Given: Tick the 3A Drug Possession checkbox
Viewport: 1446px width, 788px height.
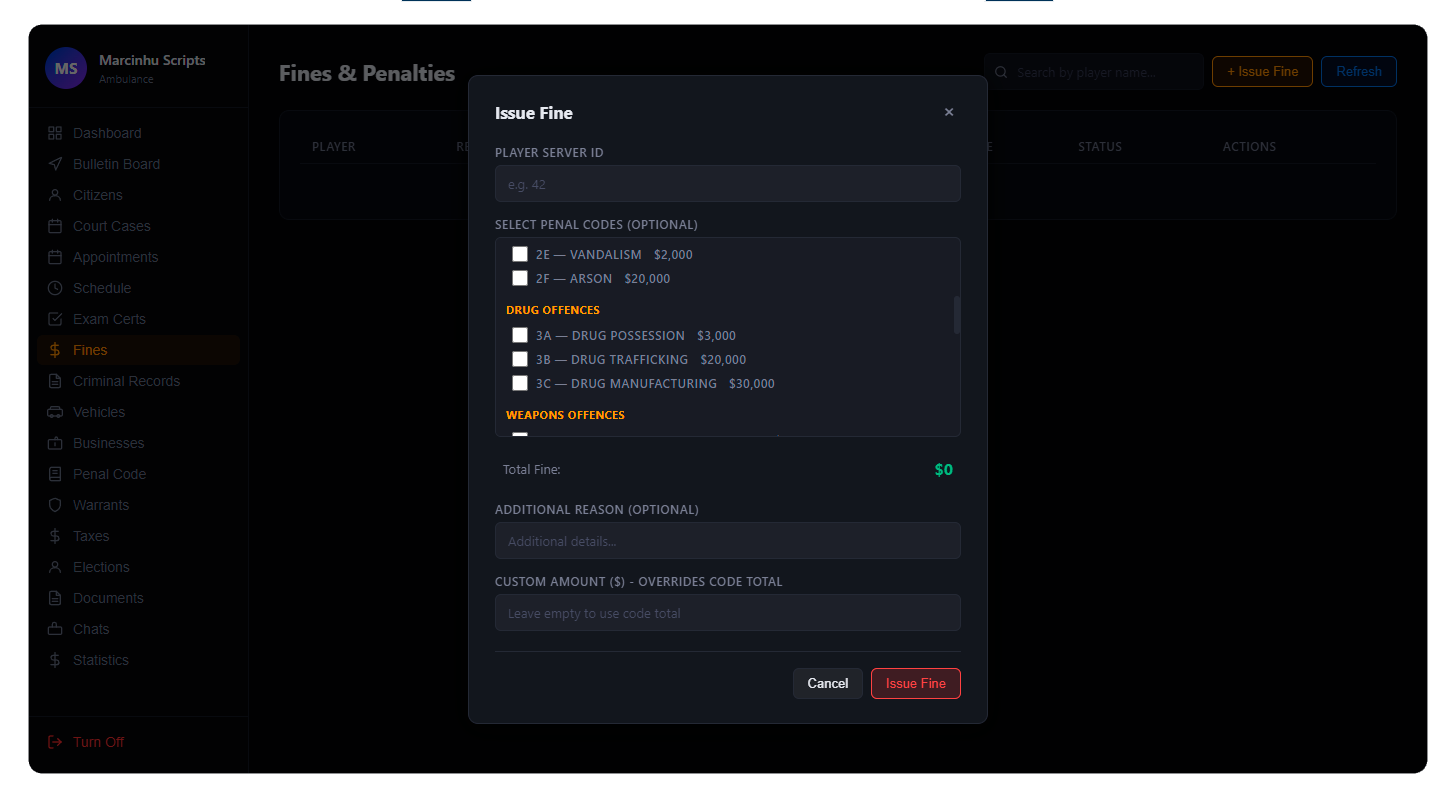Looking at the screenshot, I should [520, 335].
